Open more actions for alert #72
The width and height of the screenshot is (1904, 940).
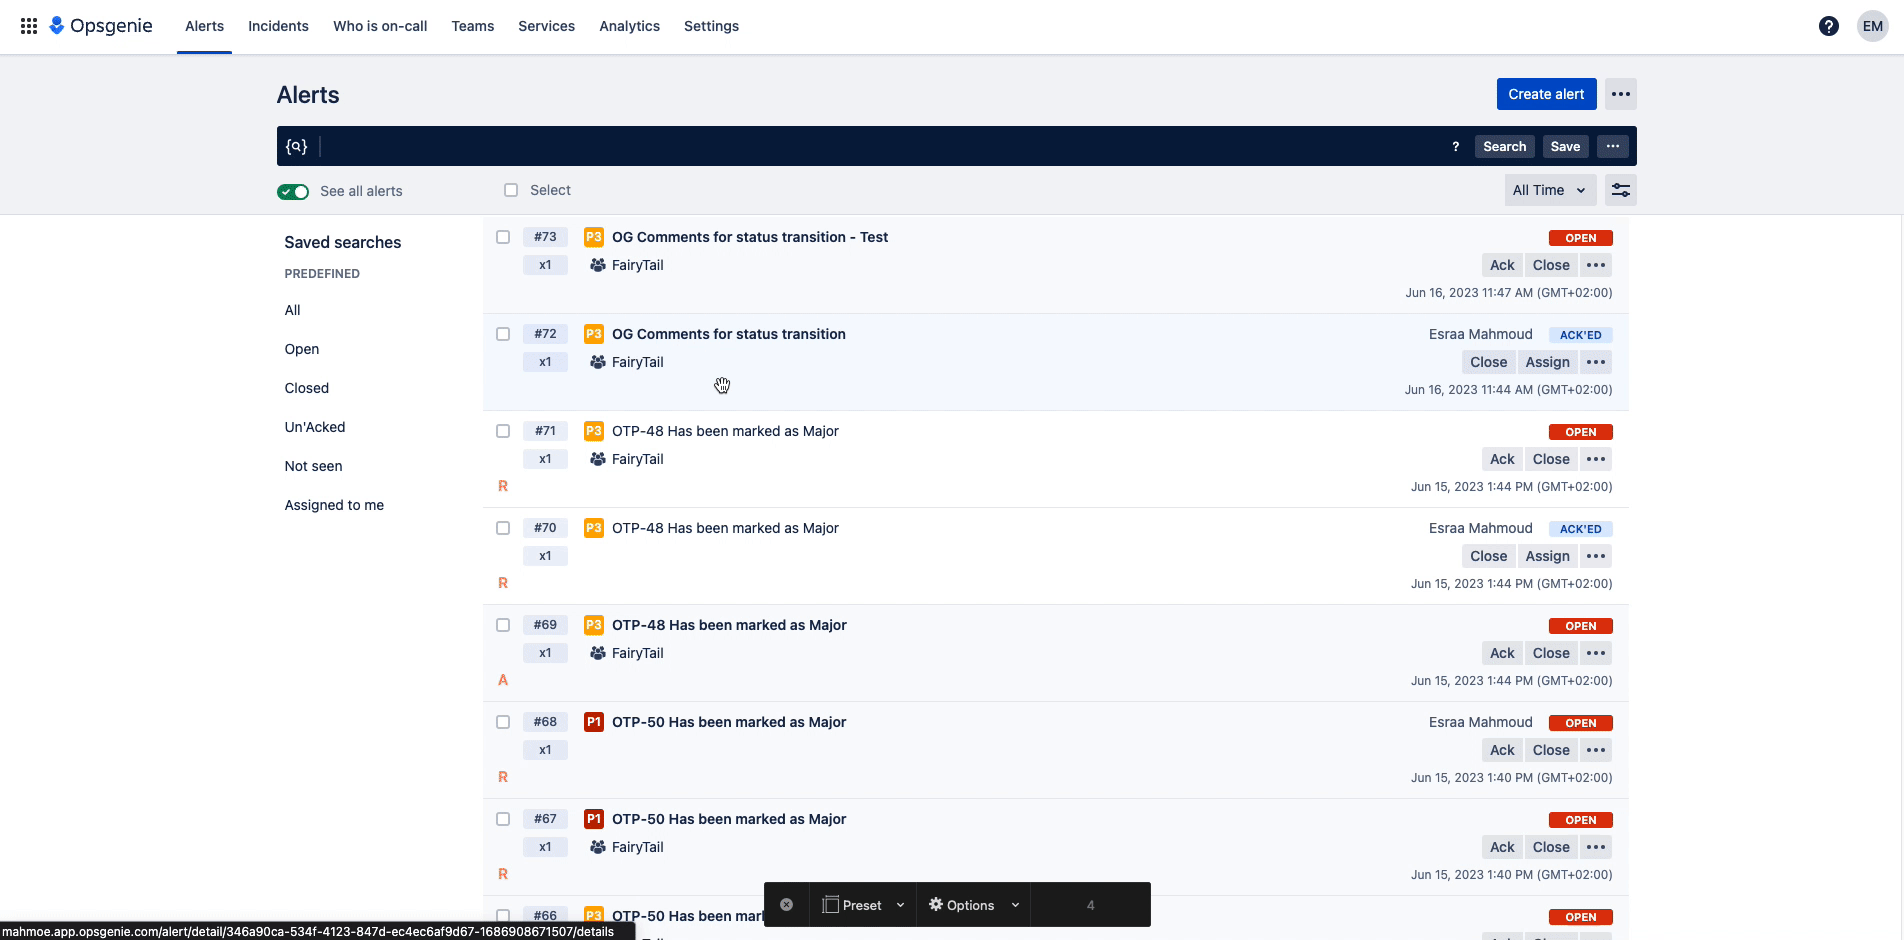pos(1596,362)
